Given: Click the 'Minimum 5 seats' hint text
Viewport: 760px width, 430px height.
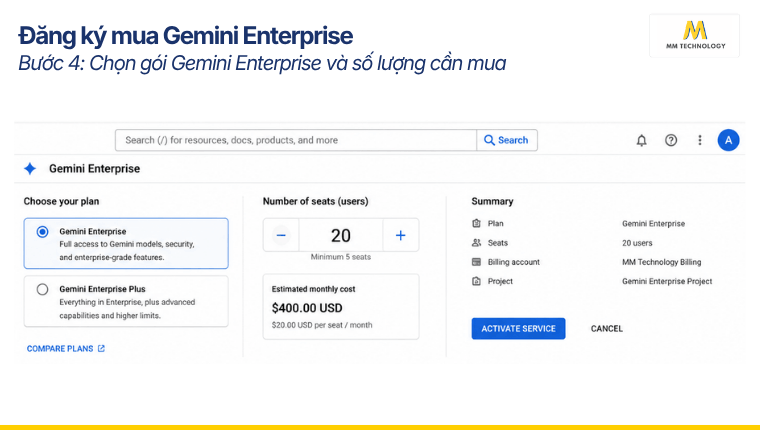Looking at the screenshot, I should [x=341, y=257].
